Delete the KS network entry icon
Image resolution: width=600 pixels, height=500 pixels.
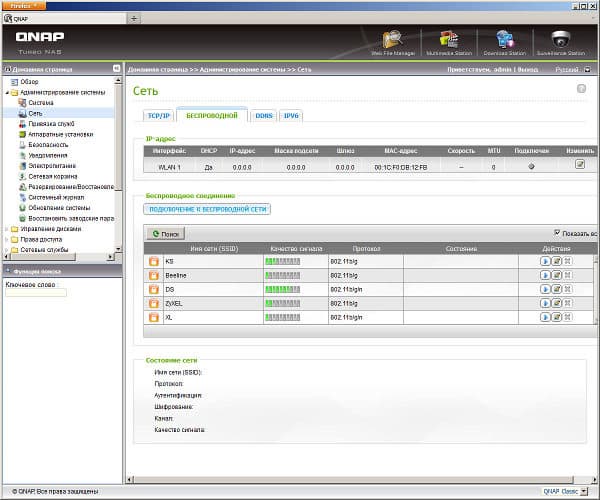click(568, 261)
